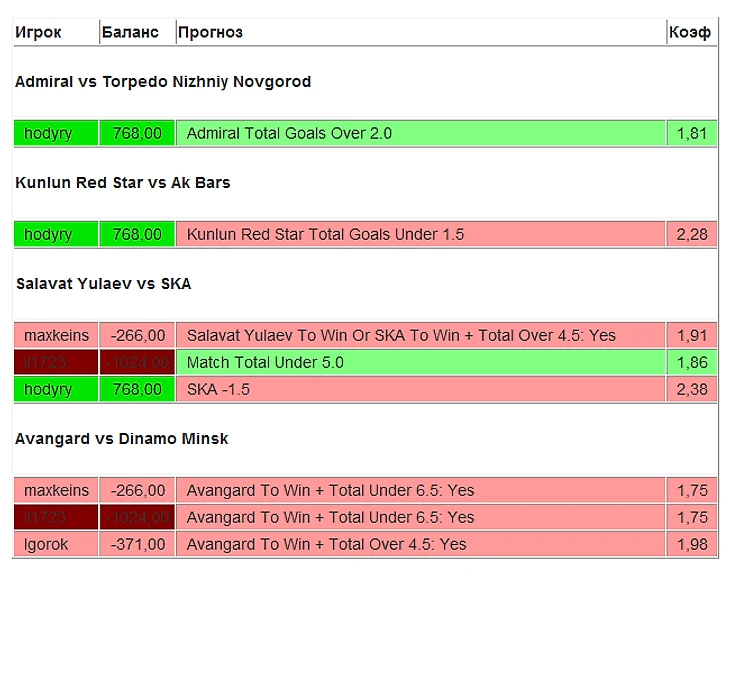Click the coefficient 1,98
Image resolution: width=730 pixels, height=685 pixels.
tap(692, 544)
